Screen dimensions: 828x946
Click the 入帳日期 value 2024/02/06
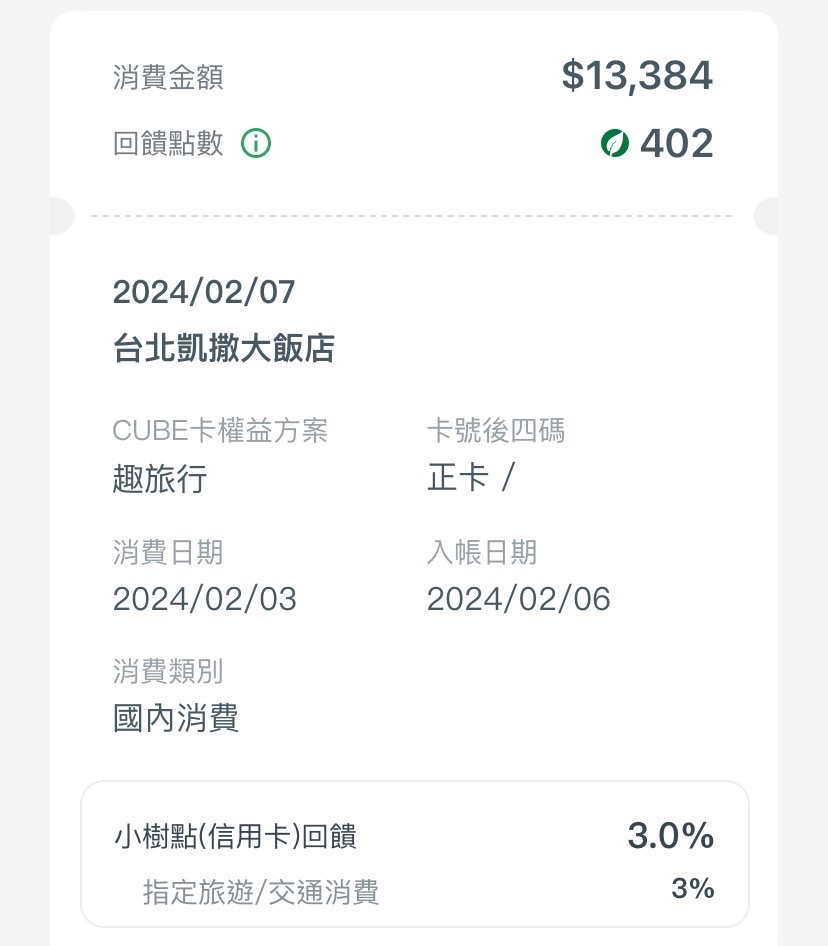(518, 599)
